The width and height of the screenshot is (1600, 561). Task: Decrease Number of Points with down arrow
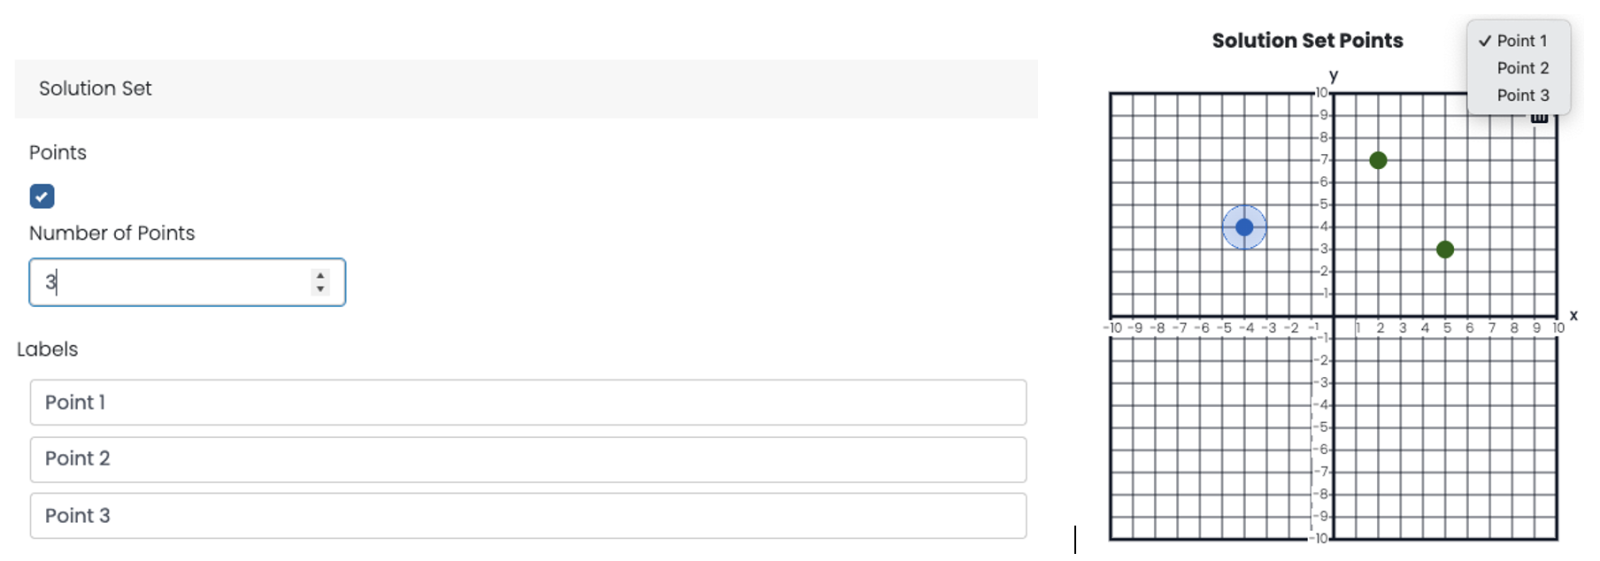[320, 289]
